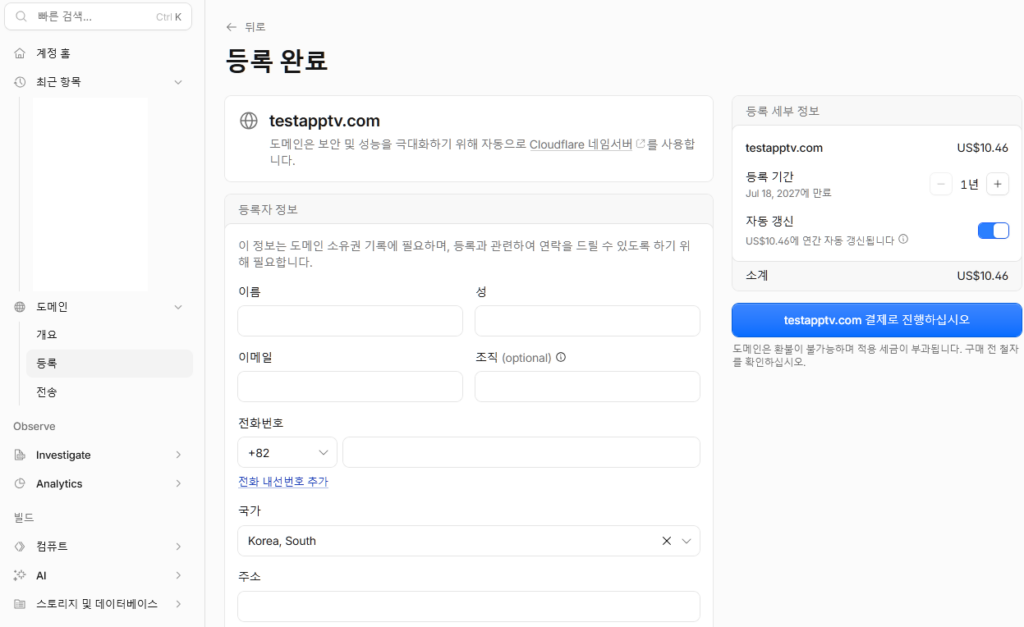Increase registration period with plus button
This screenshot has width=1024, height=627.
[x=997, y=184]
